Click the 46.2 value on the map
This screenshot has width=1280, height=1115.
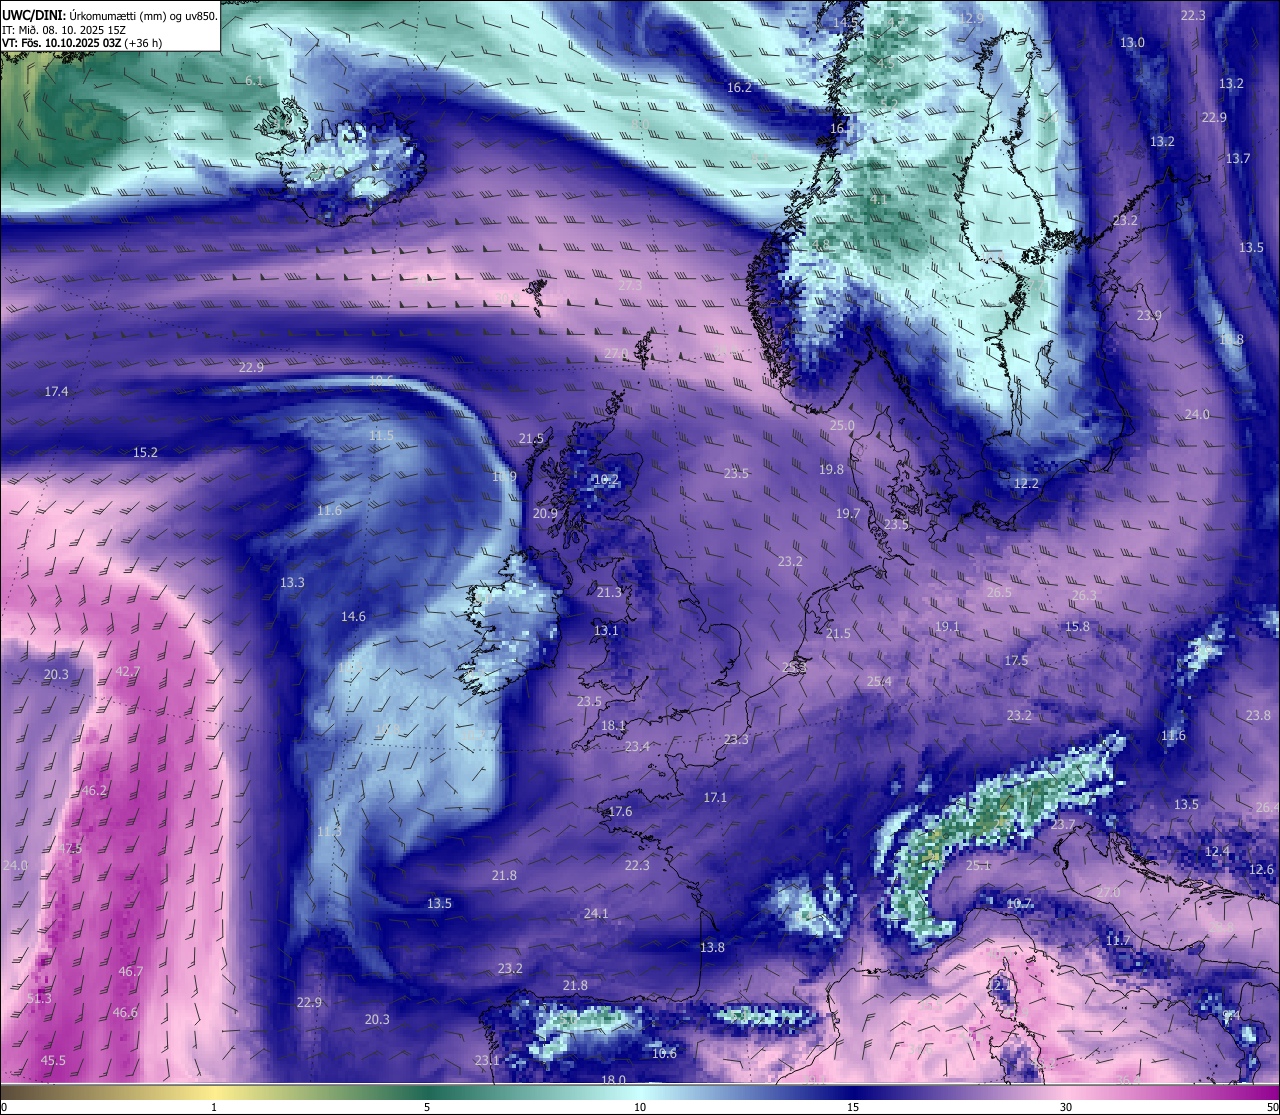(94, 790)
